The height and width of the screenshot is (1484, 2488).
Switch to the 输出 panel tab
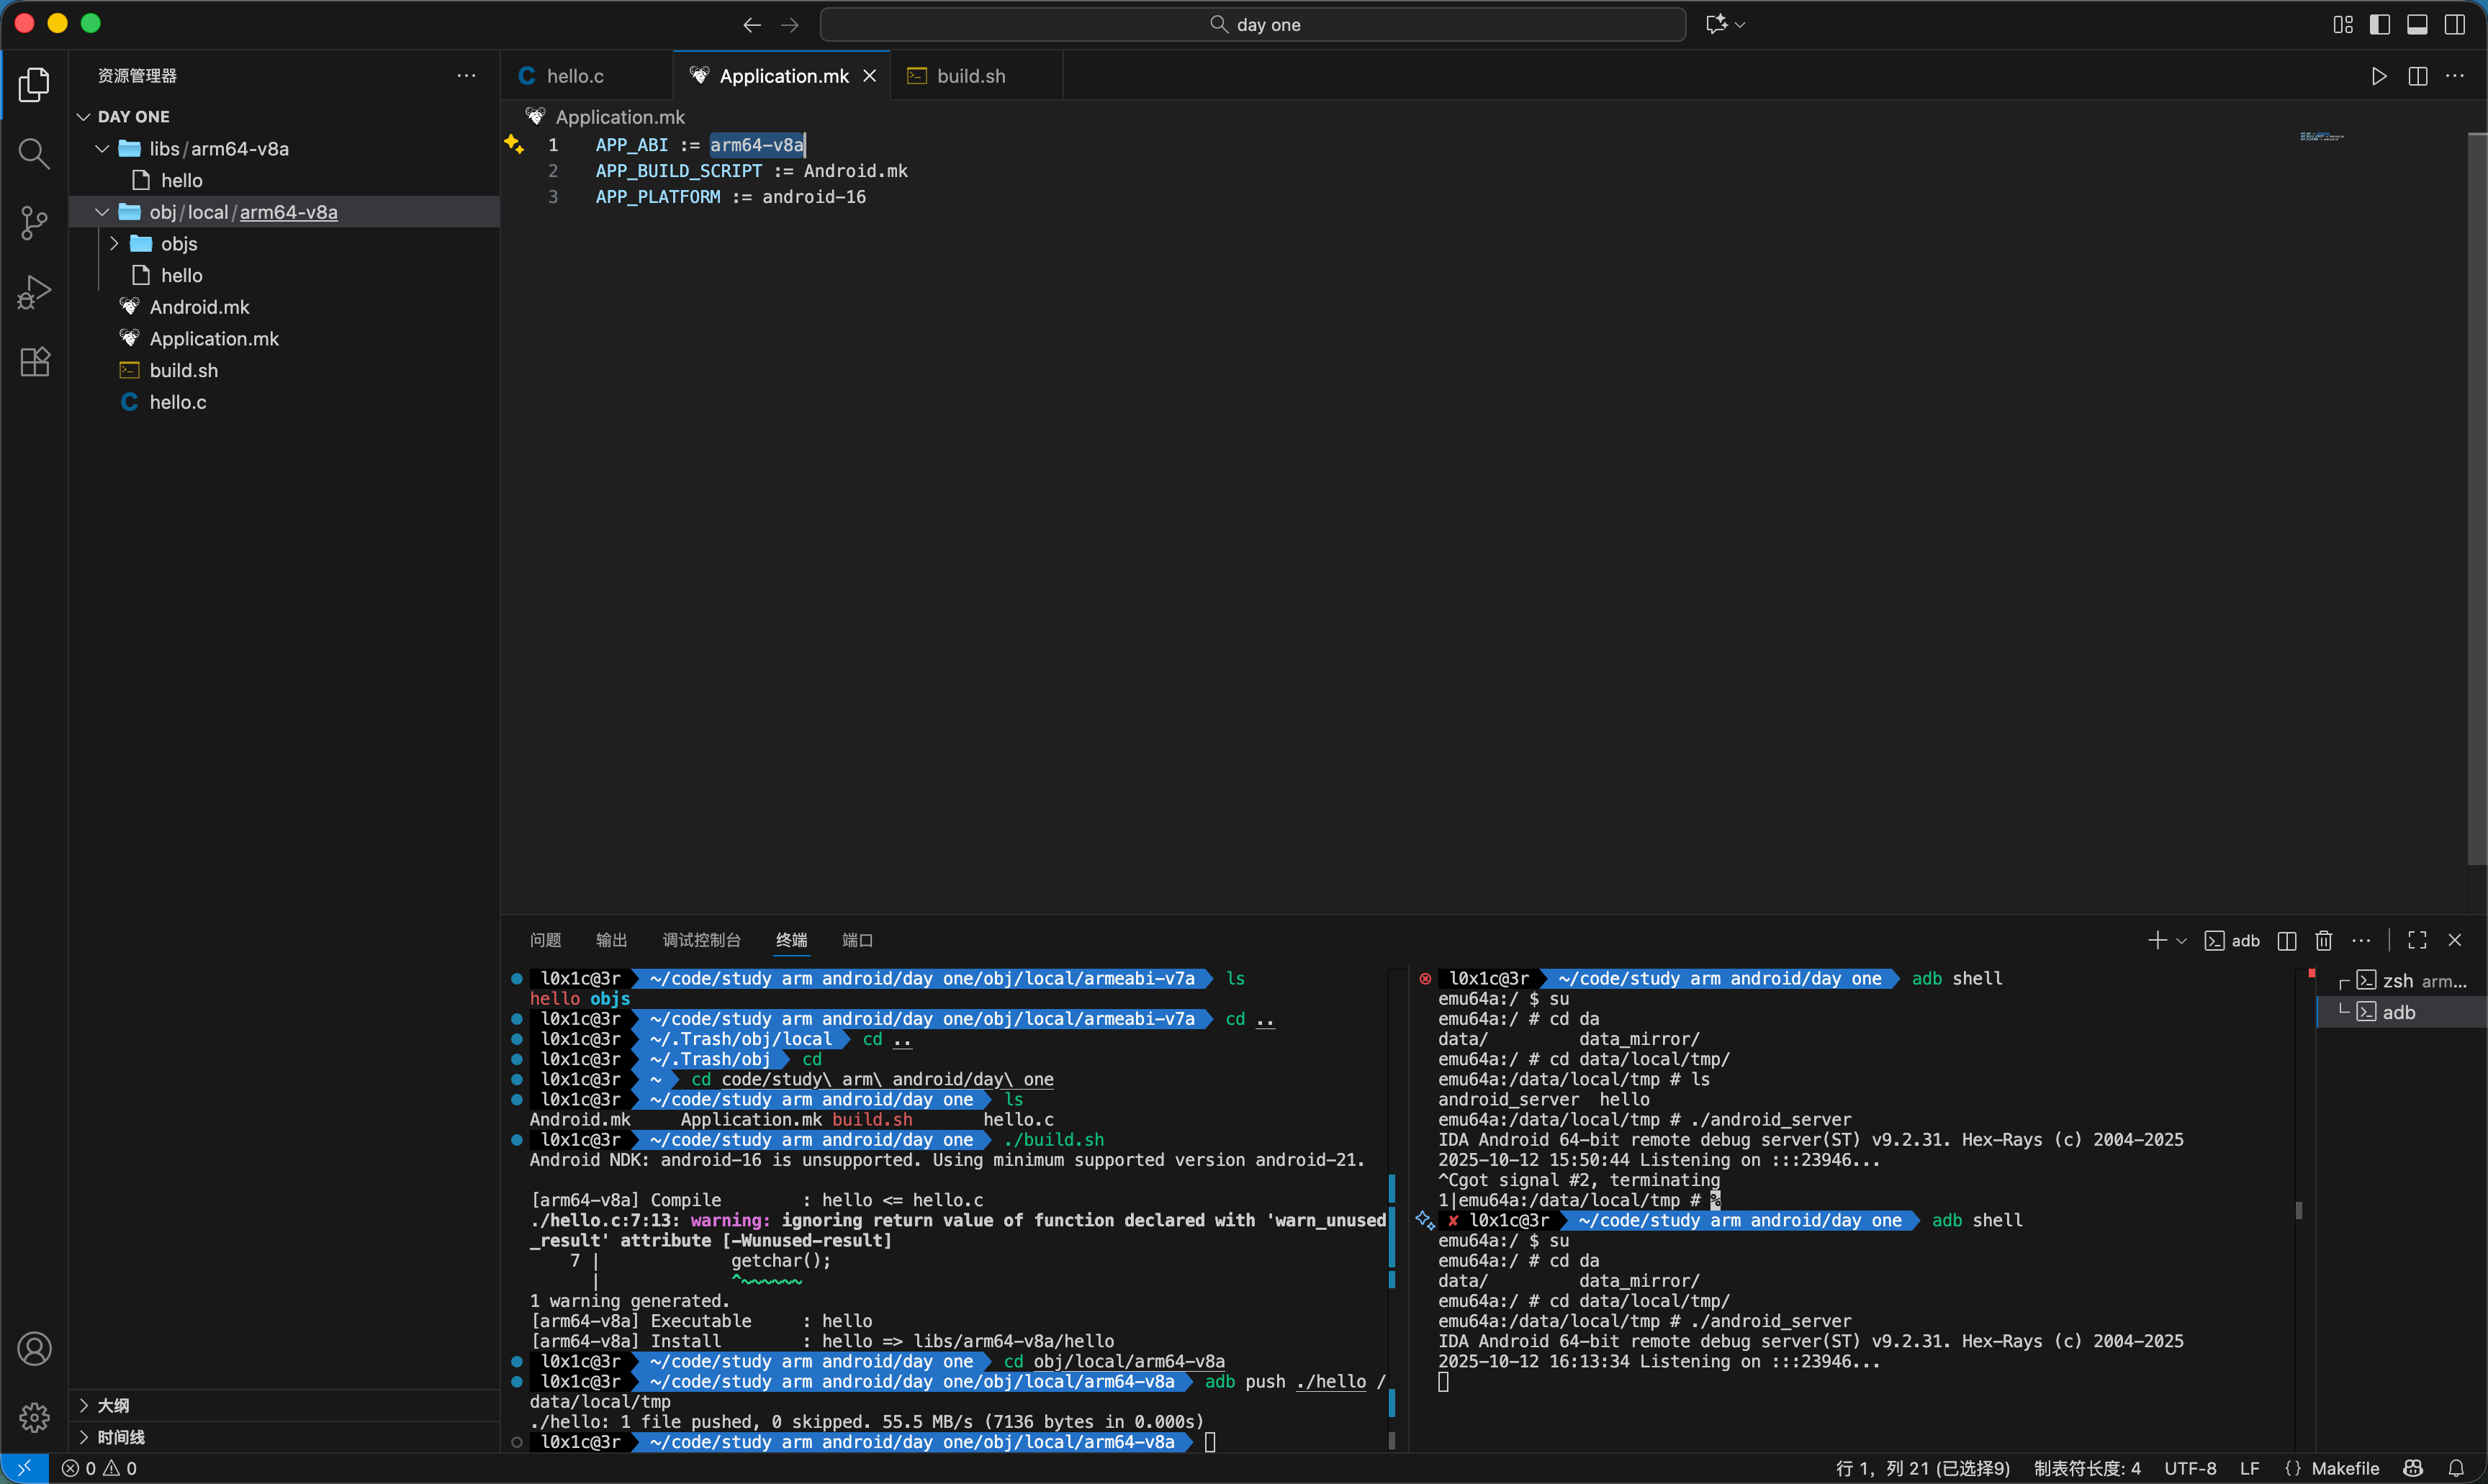(x=611, y=940)
